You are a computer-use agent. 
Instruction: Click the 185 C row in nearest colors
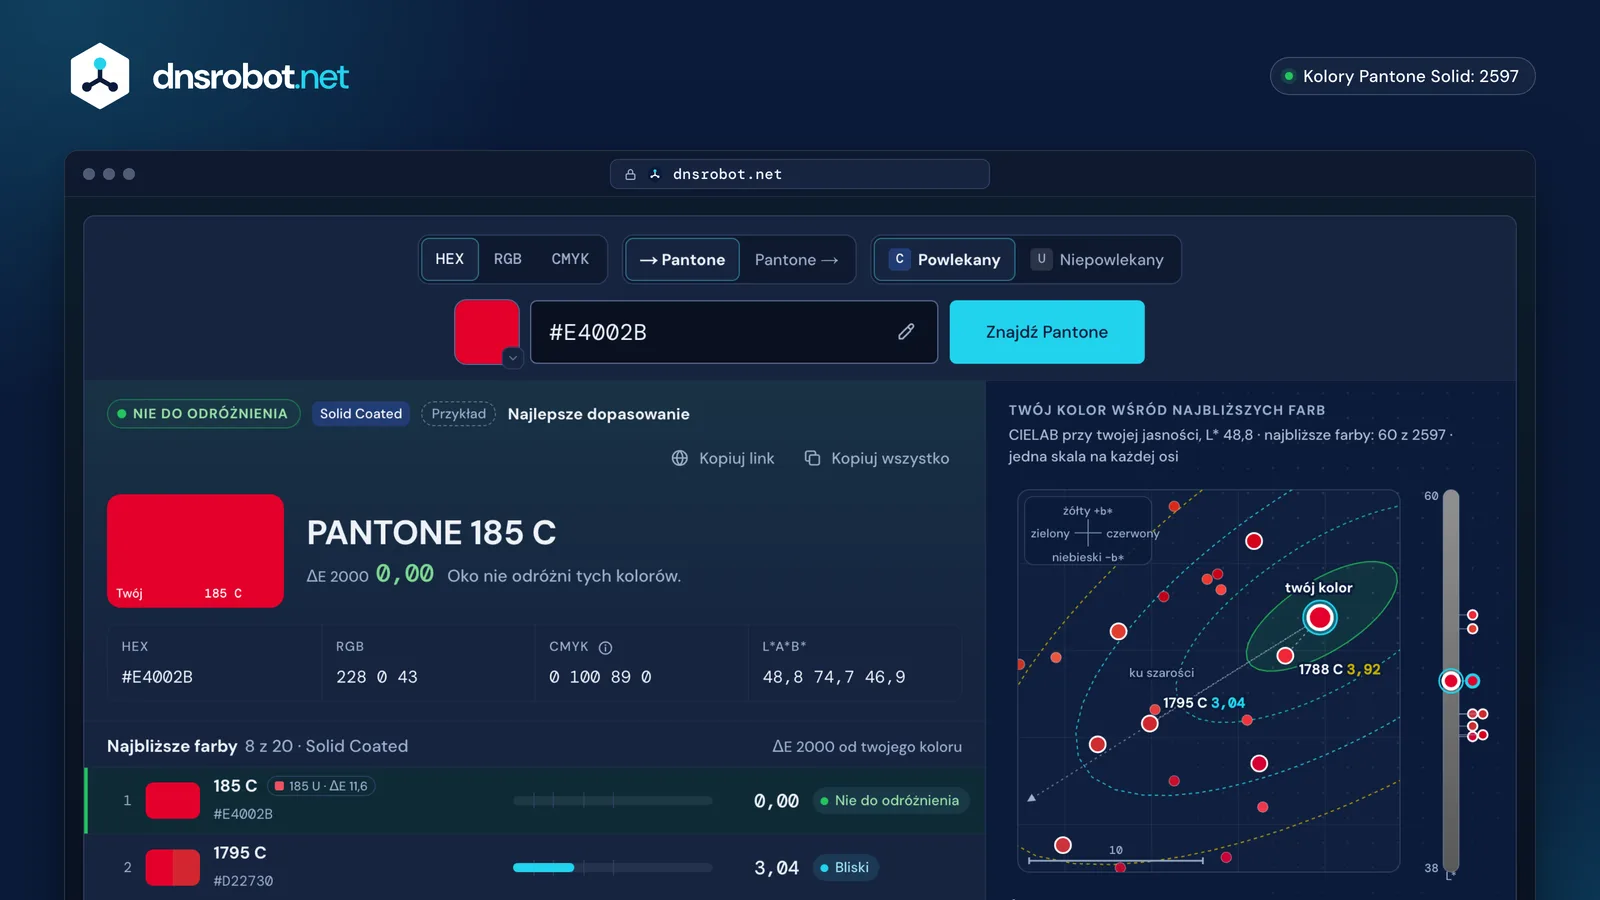click(535, 800)
